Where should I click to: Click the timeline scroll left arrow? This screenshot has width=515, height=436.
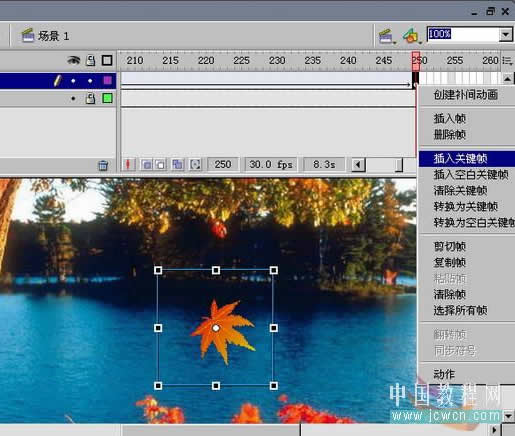pyautogui.click(x=358, y=165)
